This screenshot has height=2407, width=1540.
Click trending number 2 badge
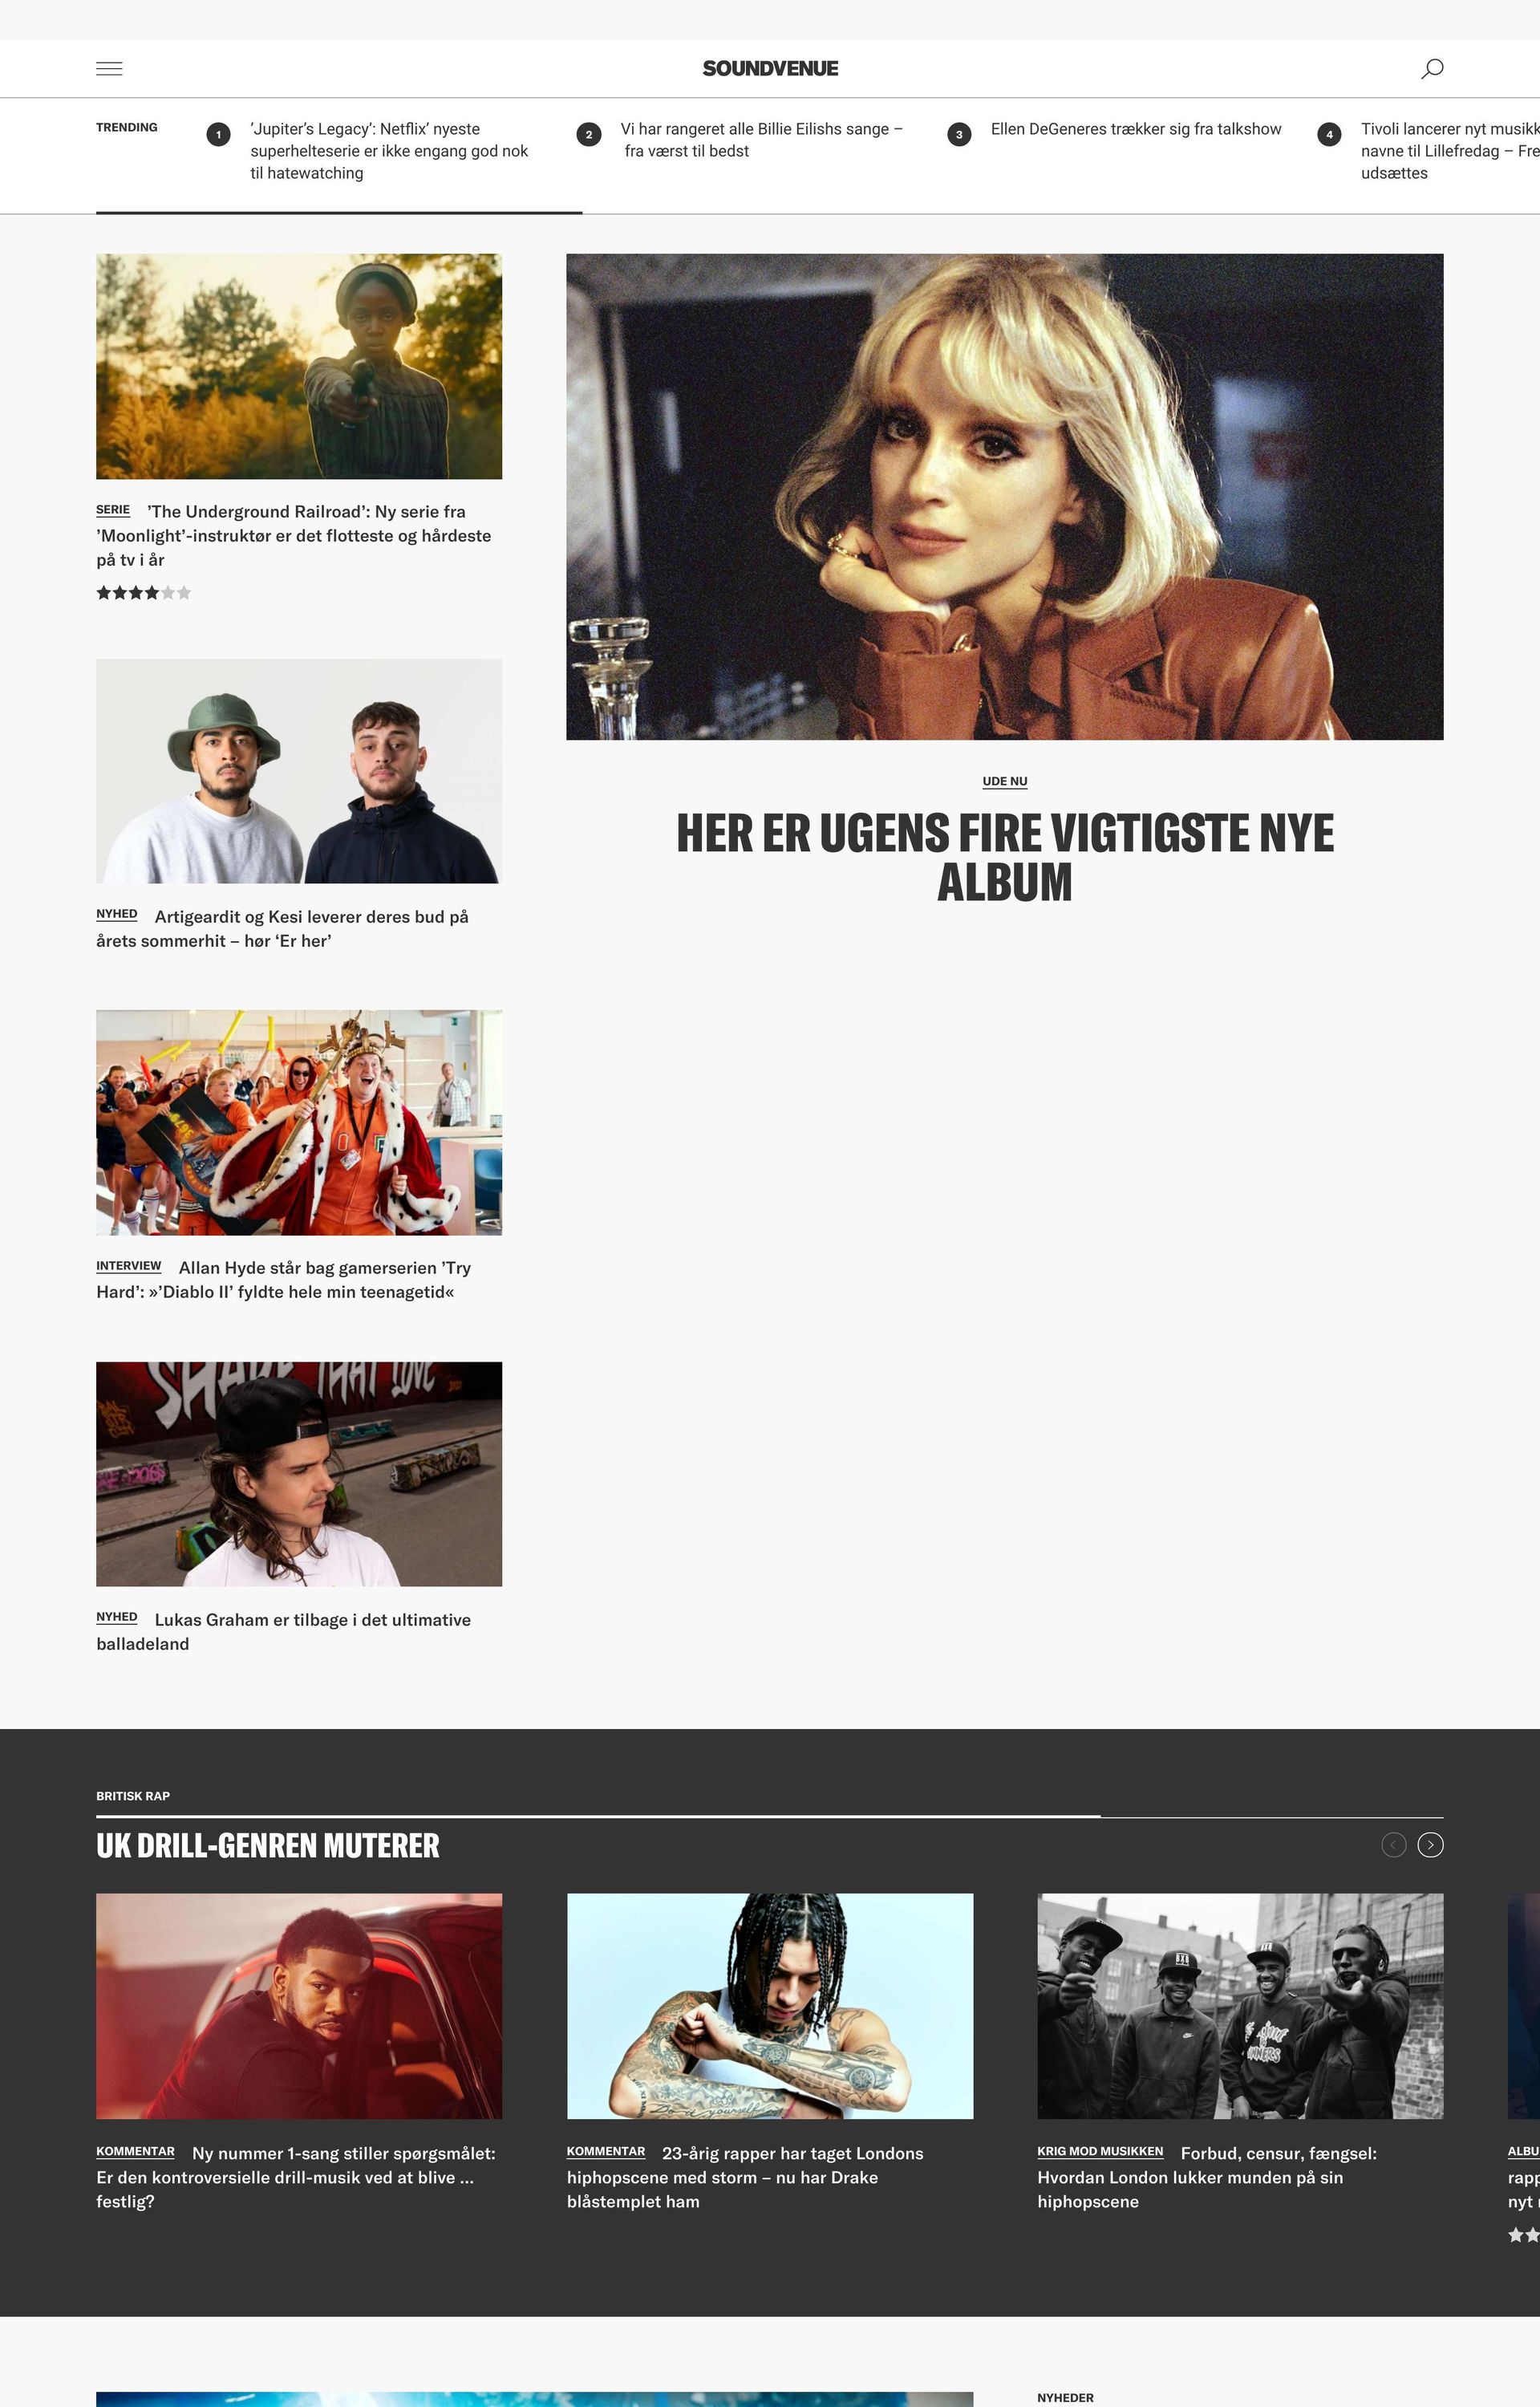pos(589,134)
